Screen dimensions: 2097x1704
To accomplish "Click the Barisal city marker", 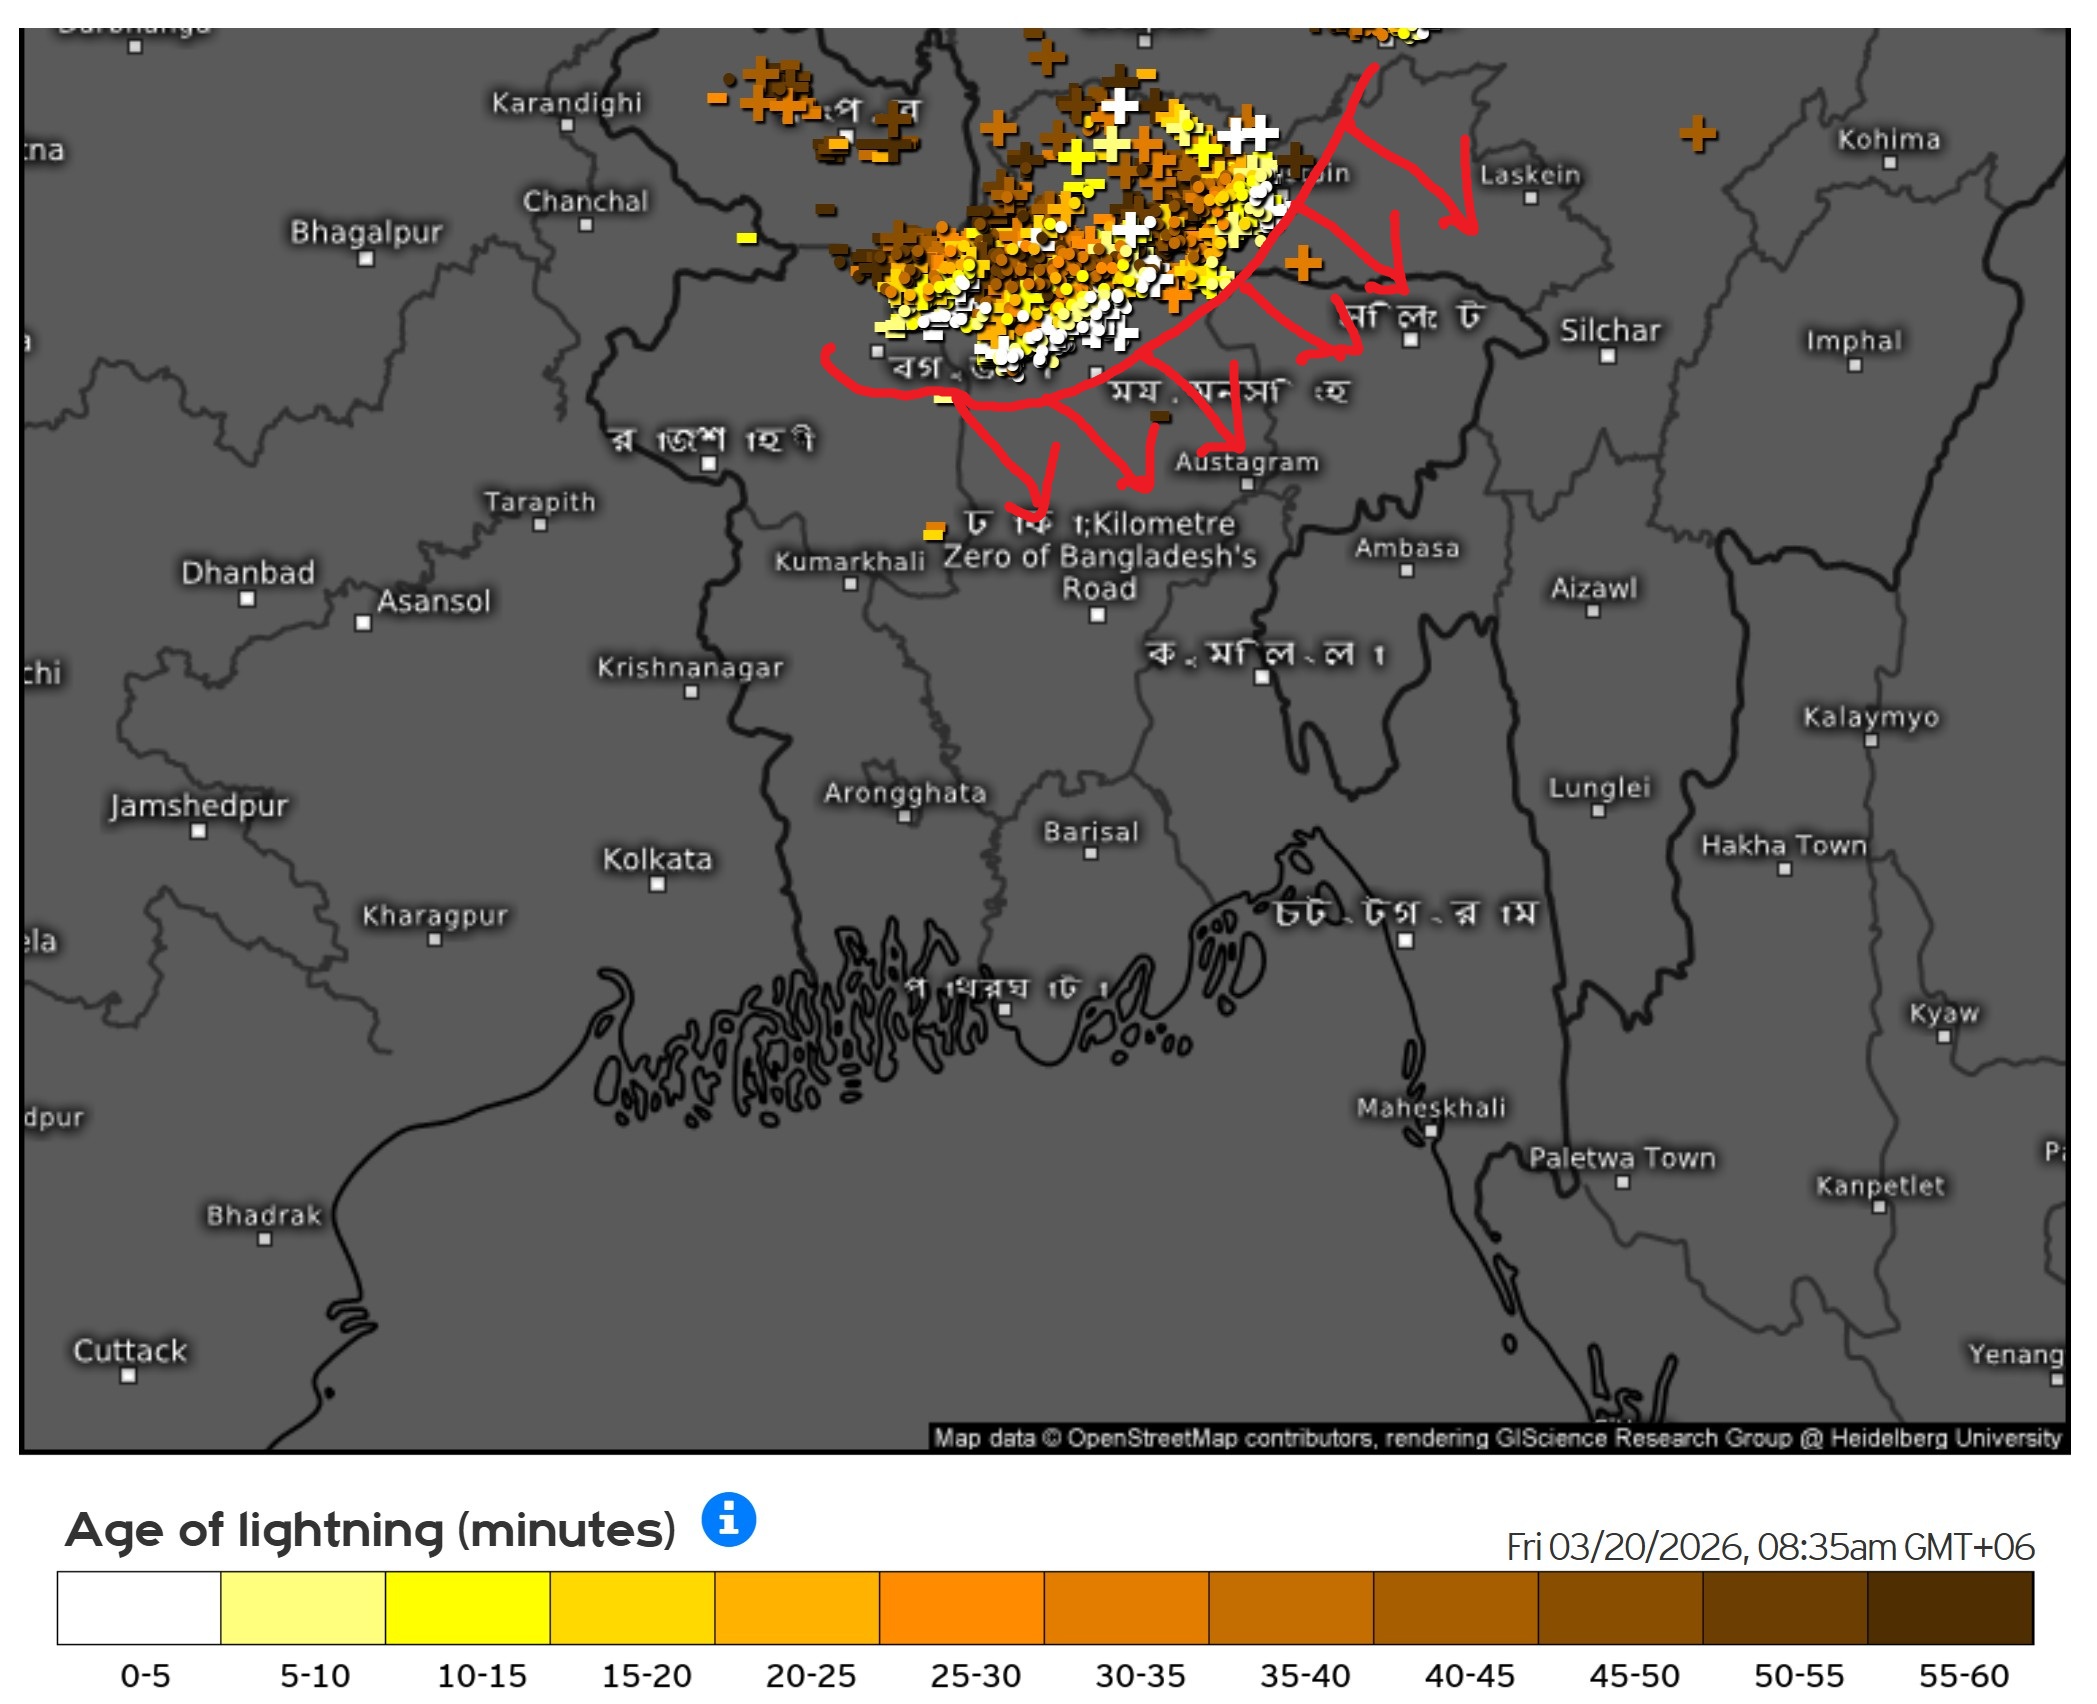I will click(1090, 854).
